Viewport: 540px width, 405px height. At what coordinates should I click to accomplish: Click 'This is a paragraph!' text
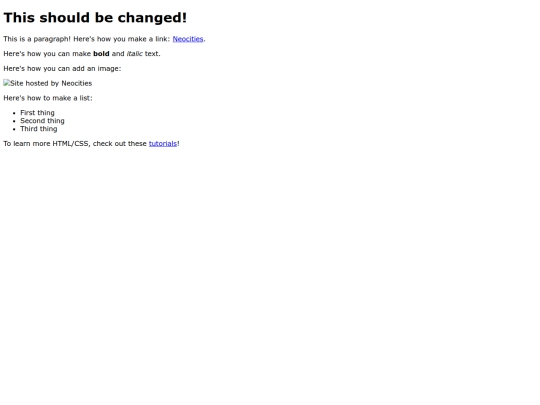pos(37,39)
